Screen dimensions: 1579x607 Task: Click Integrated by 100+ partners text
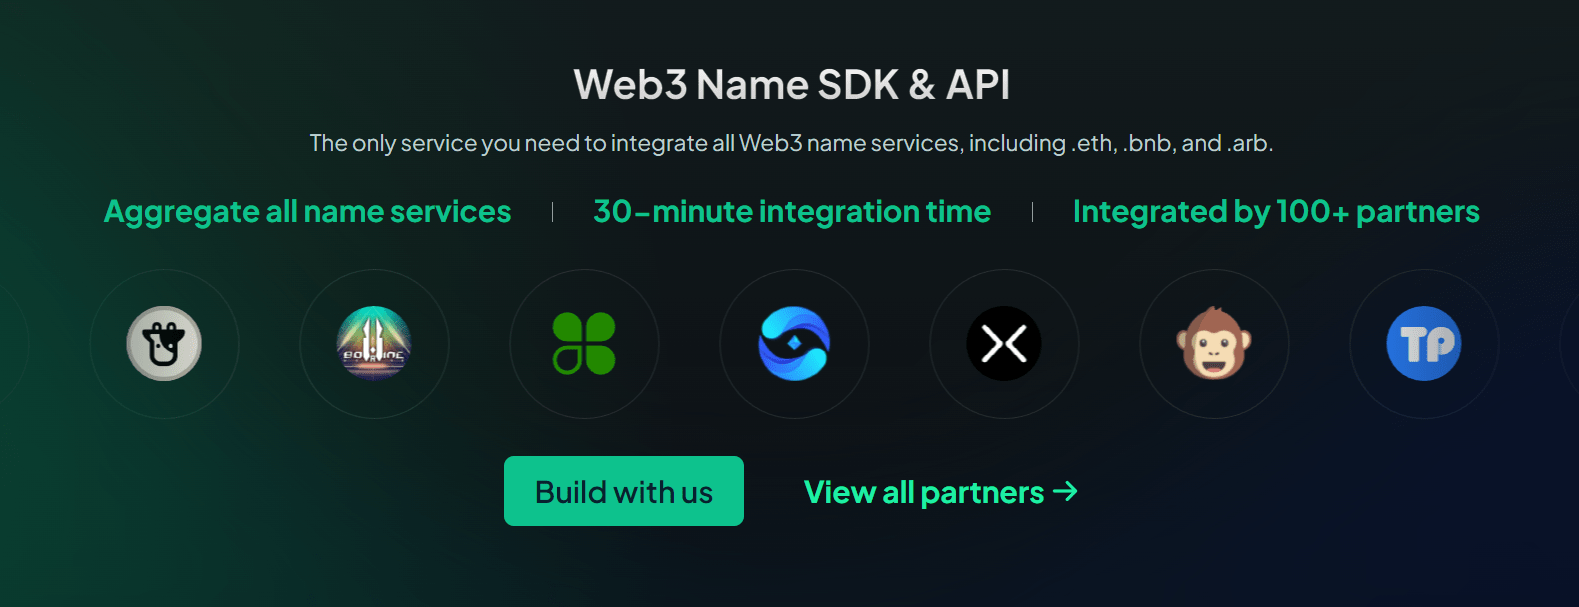[x=1276, y=212]
